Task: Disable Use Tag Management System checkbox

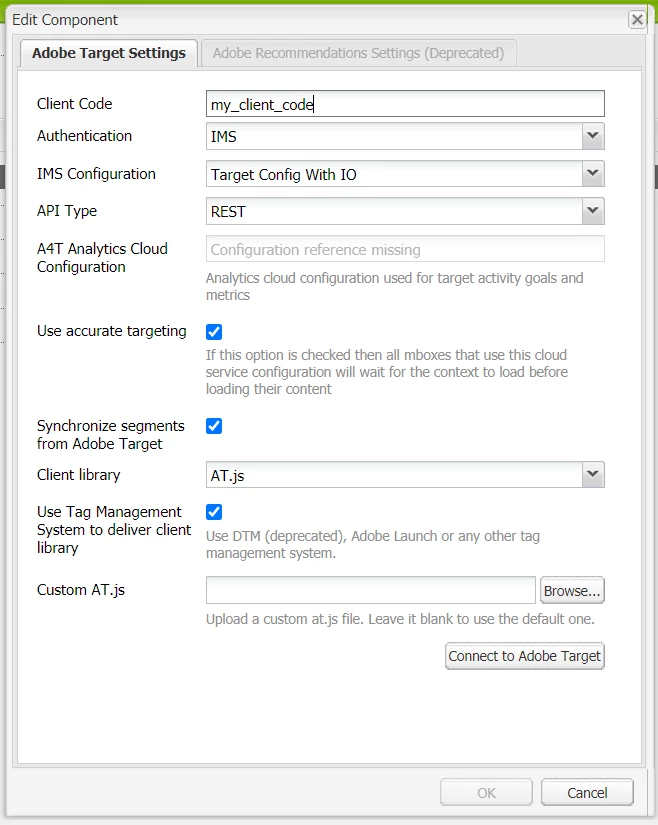Action: [214, 512]
